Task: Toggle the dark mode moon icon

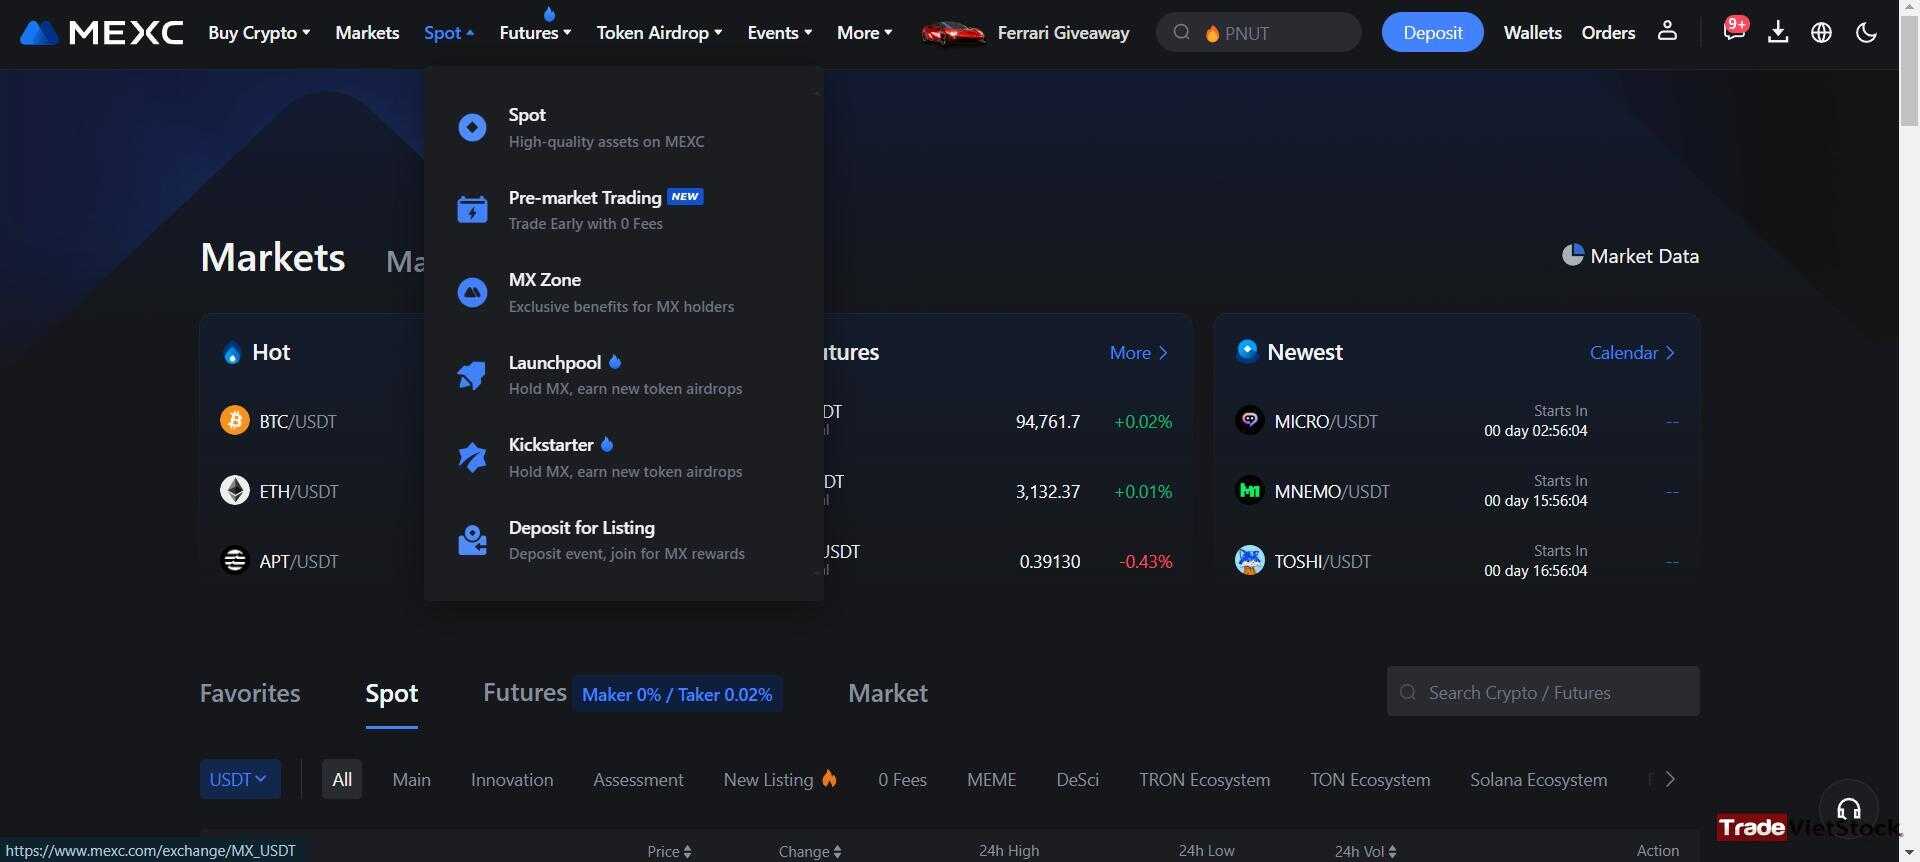Action: pos(1866,32)
